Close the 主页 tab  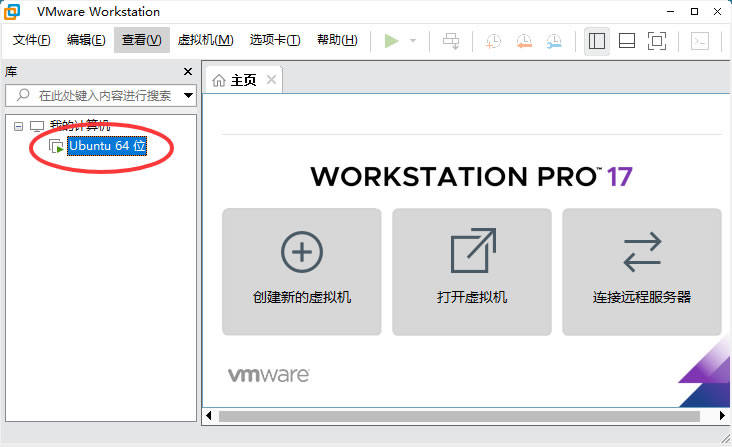(270, 80)
